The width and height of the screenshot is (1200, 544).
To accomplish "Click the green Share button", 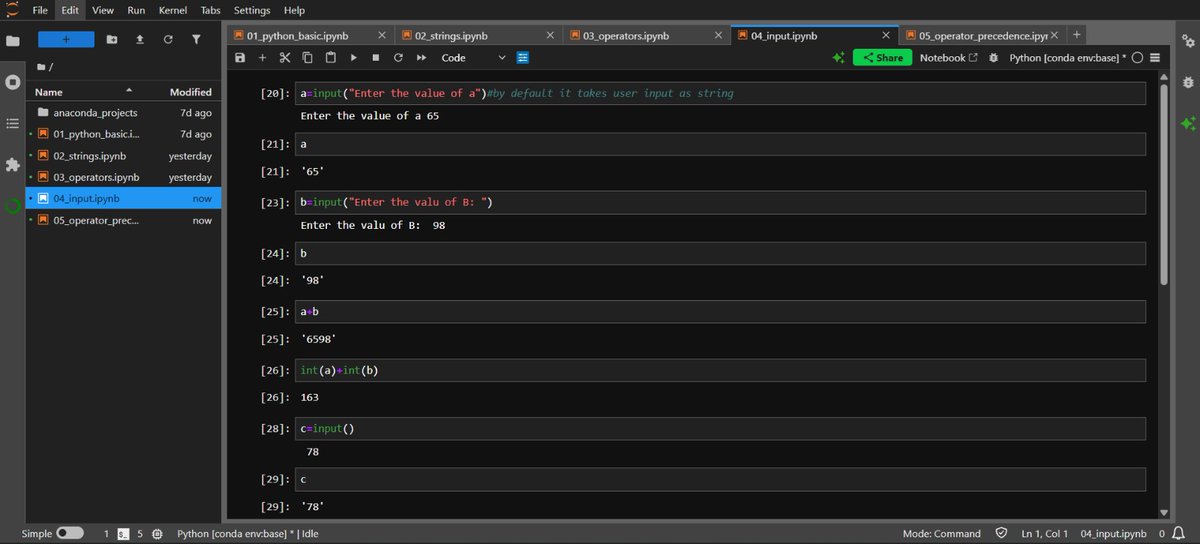I will (x=882, y=58).
